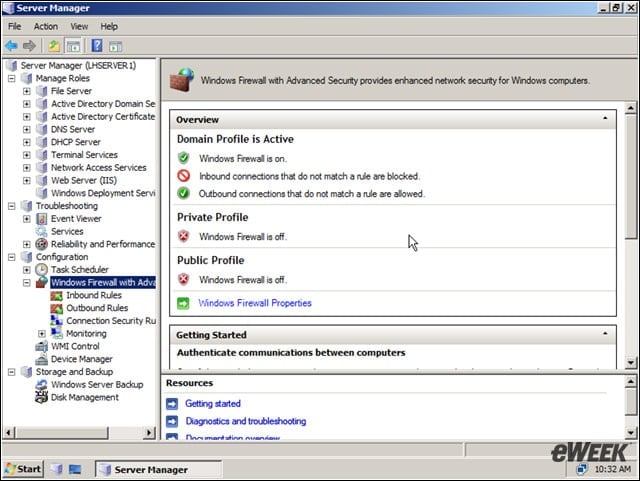
Task: Click the main pane scroll down arrow
Action: [x=631, y=363]
